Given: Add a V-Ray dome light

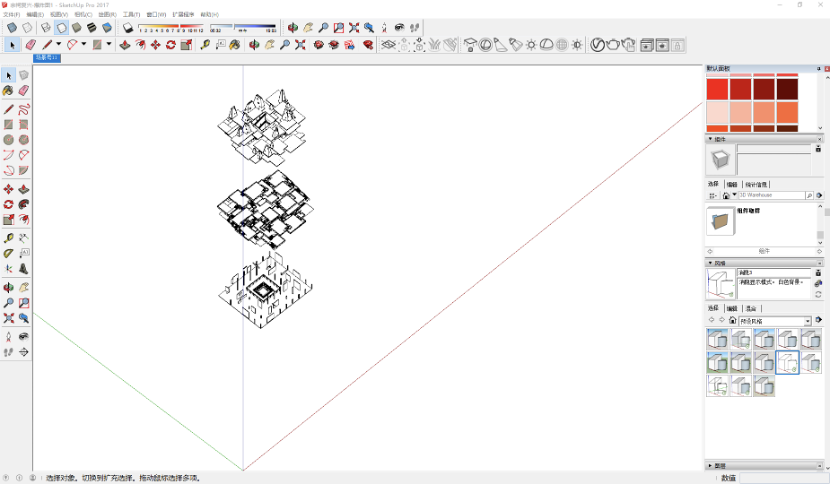Looking at the screenshot, I should coord(547,45).
